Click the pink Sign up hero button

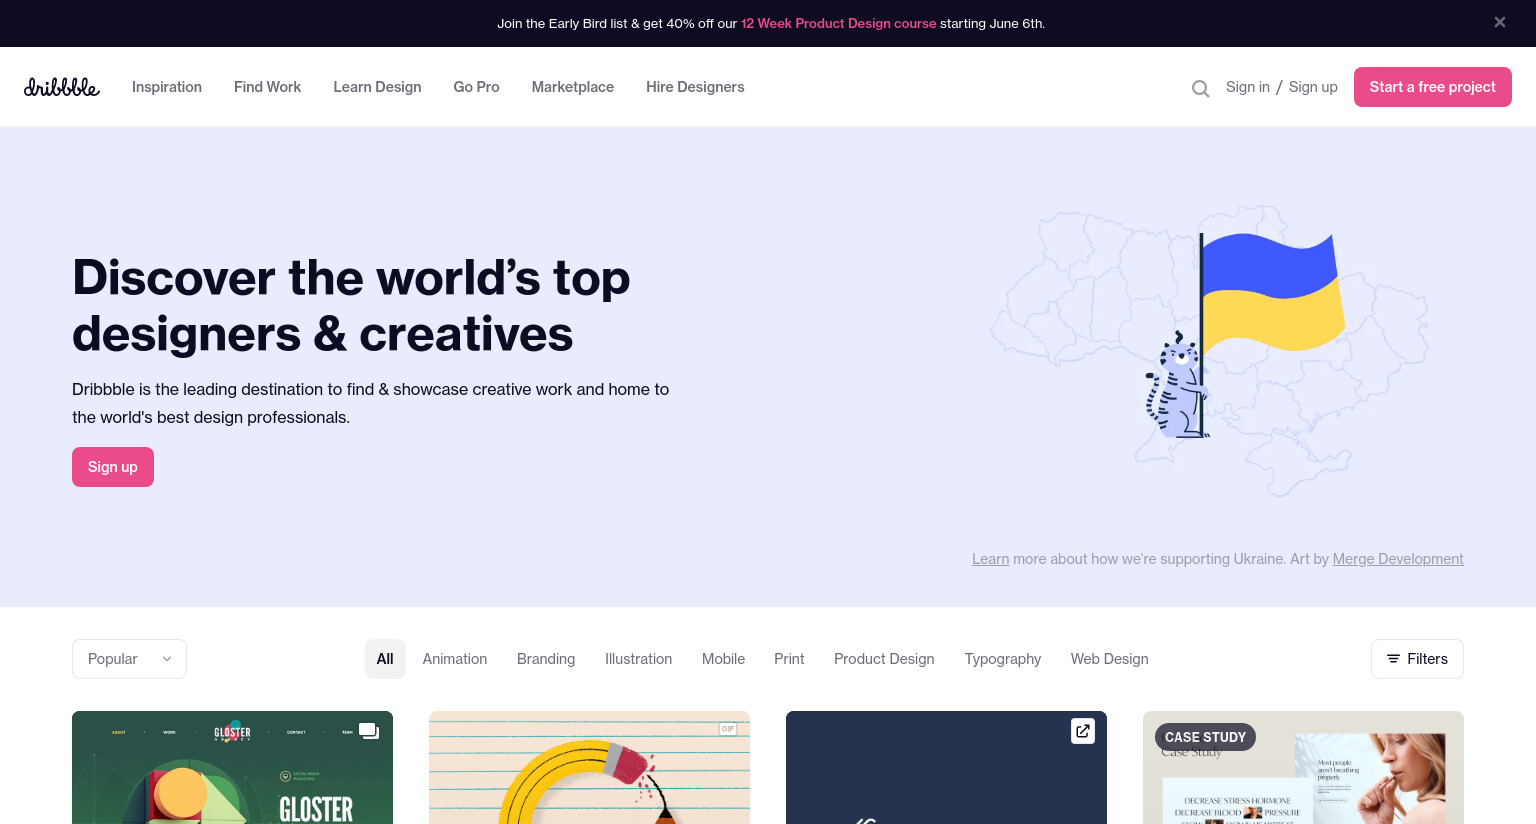(x=113, y=467)
